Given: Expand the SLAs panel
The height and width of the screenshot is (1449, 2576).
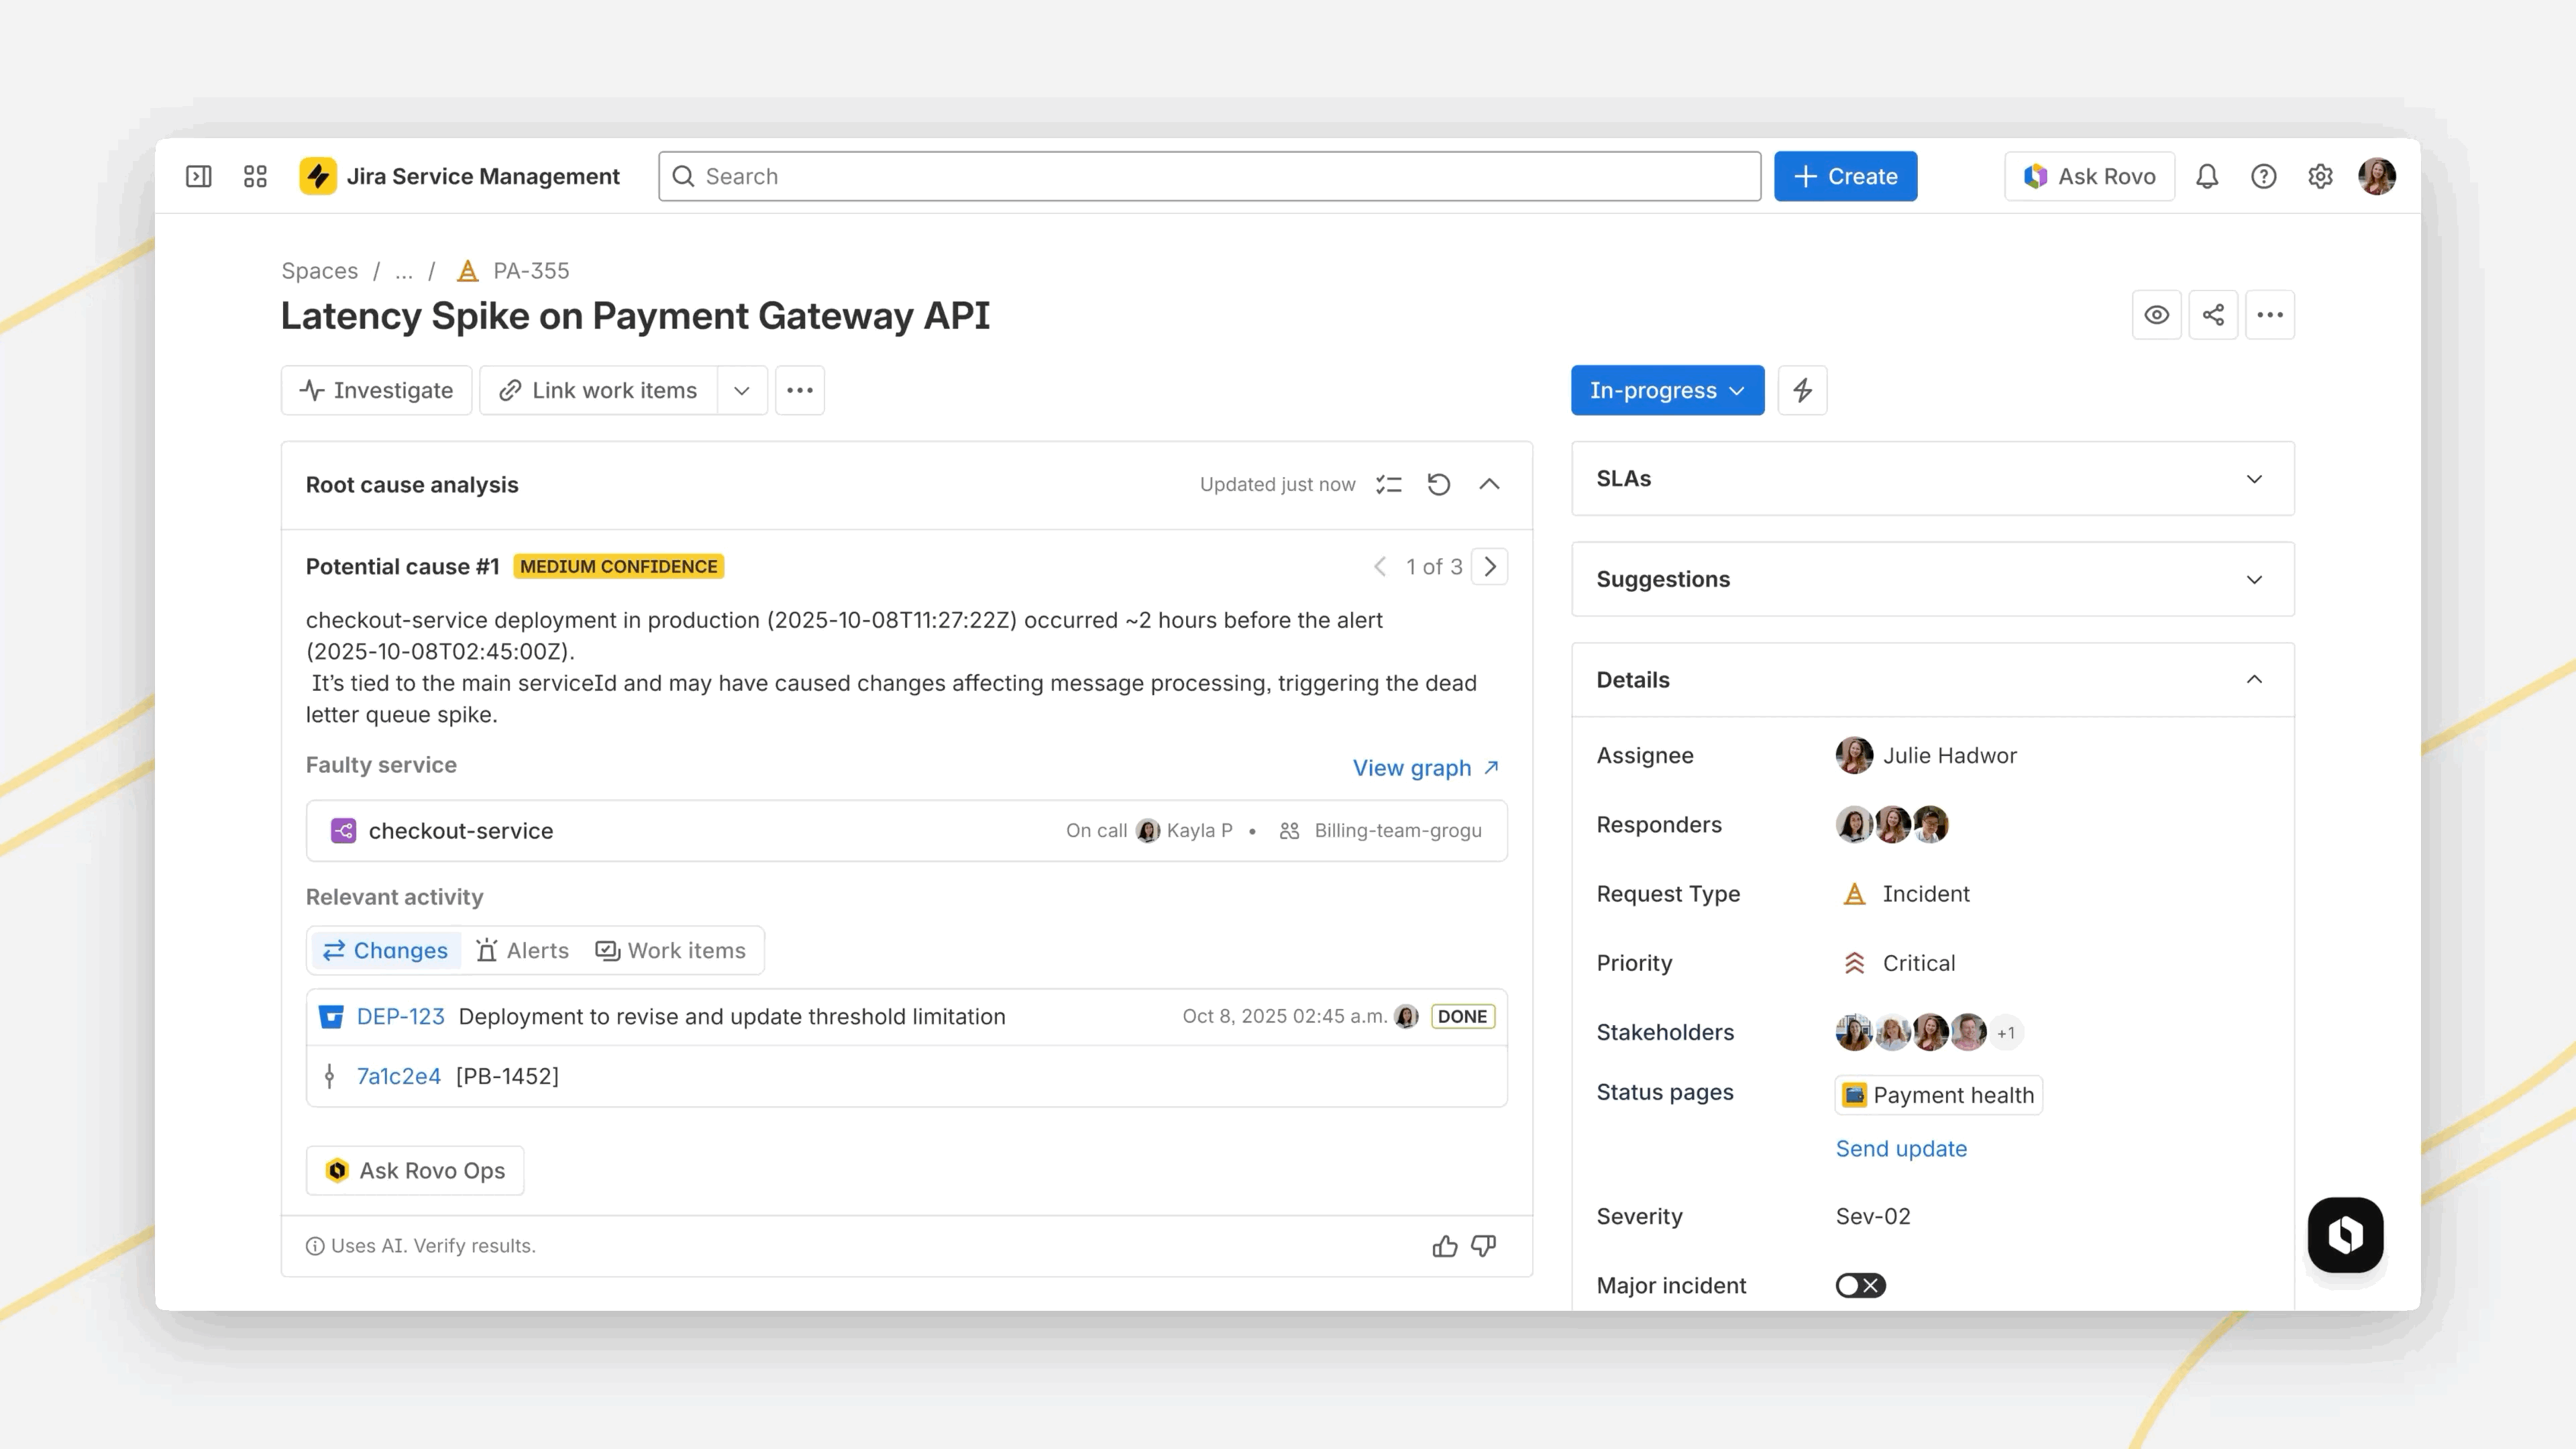Looking at the screenshot, I should pos(2253,479).
